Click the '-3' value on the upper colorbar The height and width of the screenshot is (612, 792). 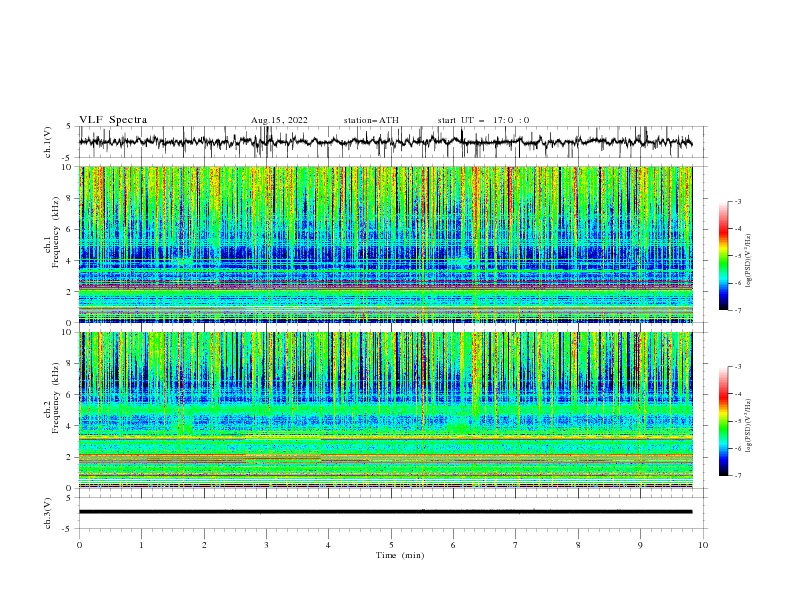coord(737,201)
